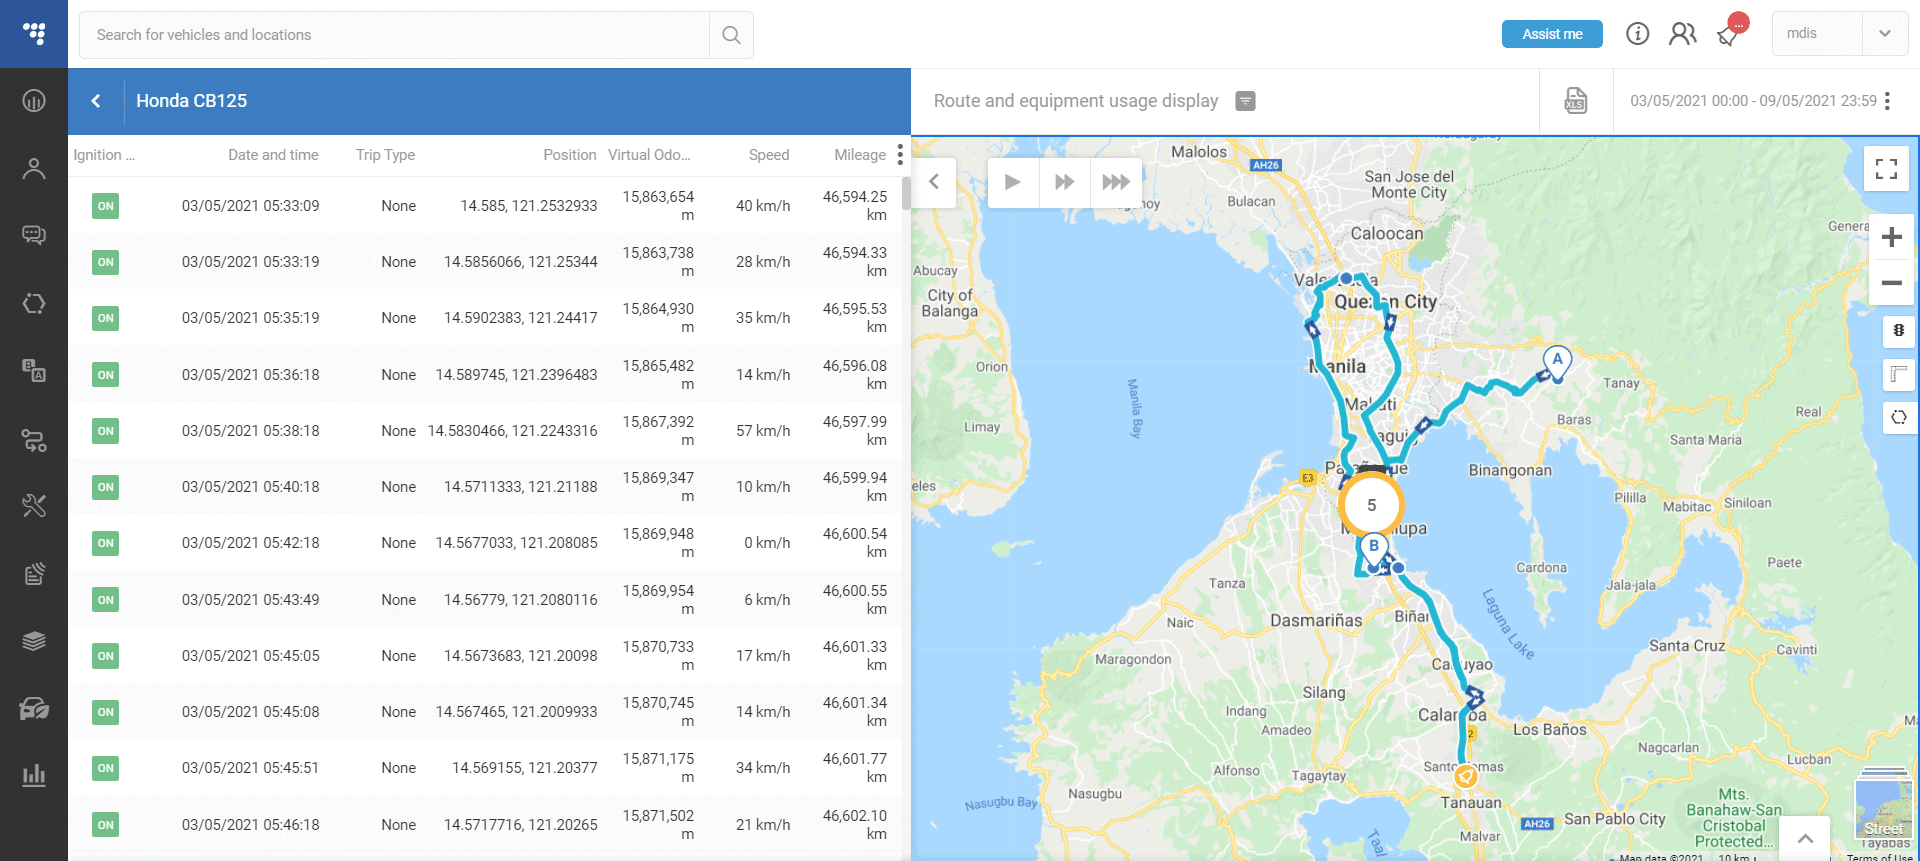Enter map fullscreen mode

pyautogui.click(x=1886, y=169)
